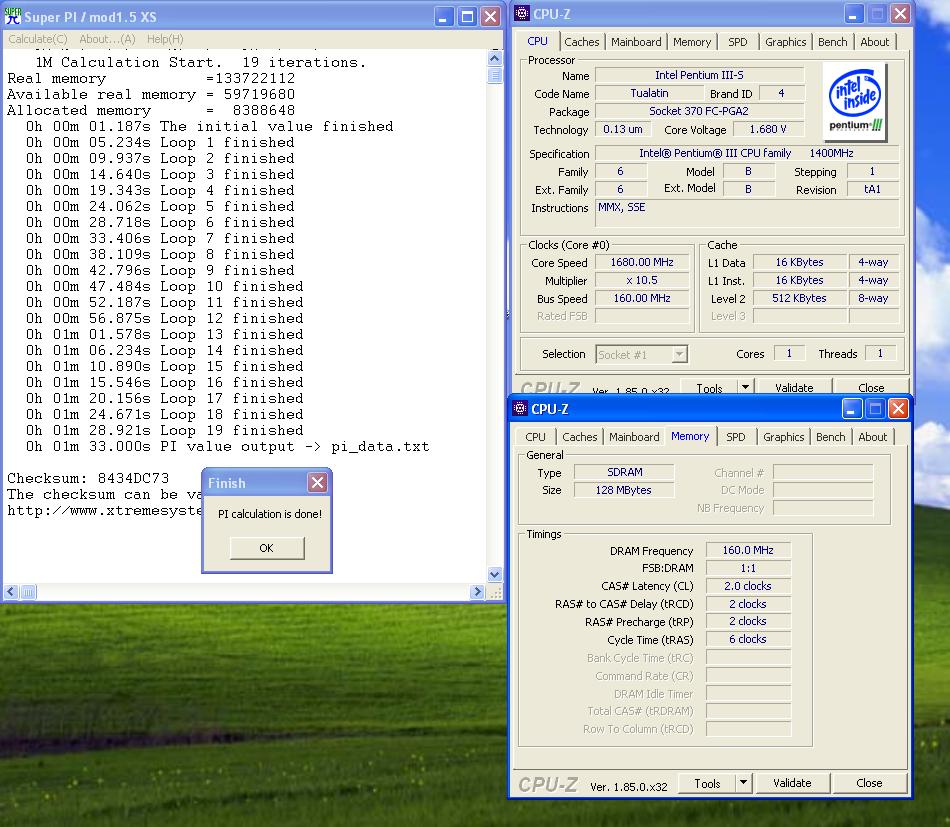This screenshot has height=827, width=950.
Task: Click the Cycle Time 6 clocks value
Action: click(748, 639)
